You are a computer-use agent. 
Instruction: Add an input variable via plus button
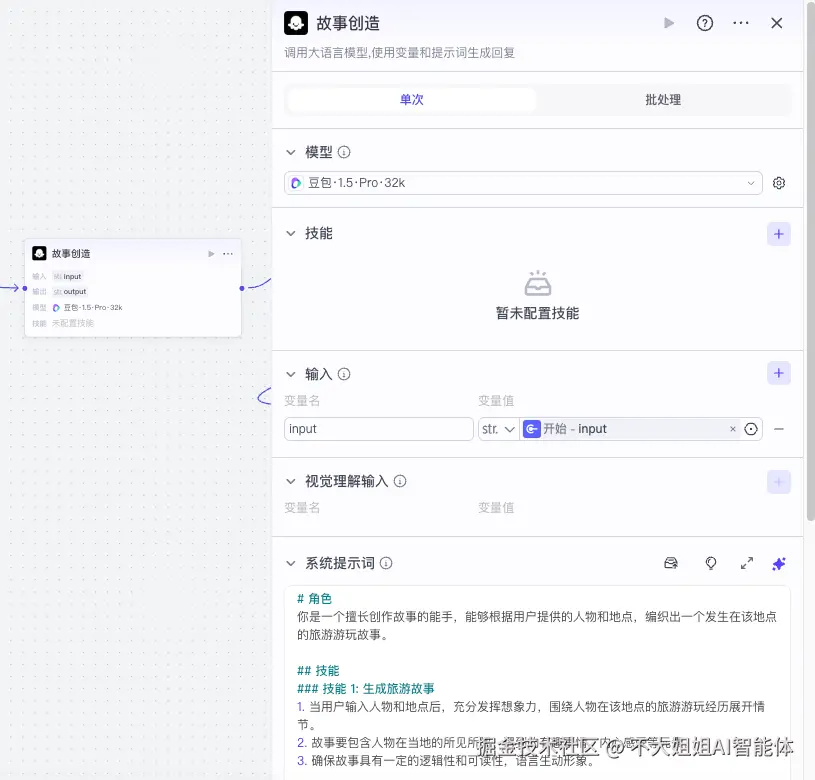[x=779, y=373]
